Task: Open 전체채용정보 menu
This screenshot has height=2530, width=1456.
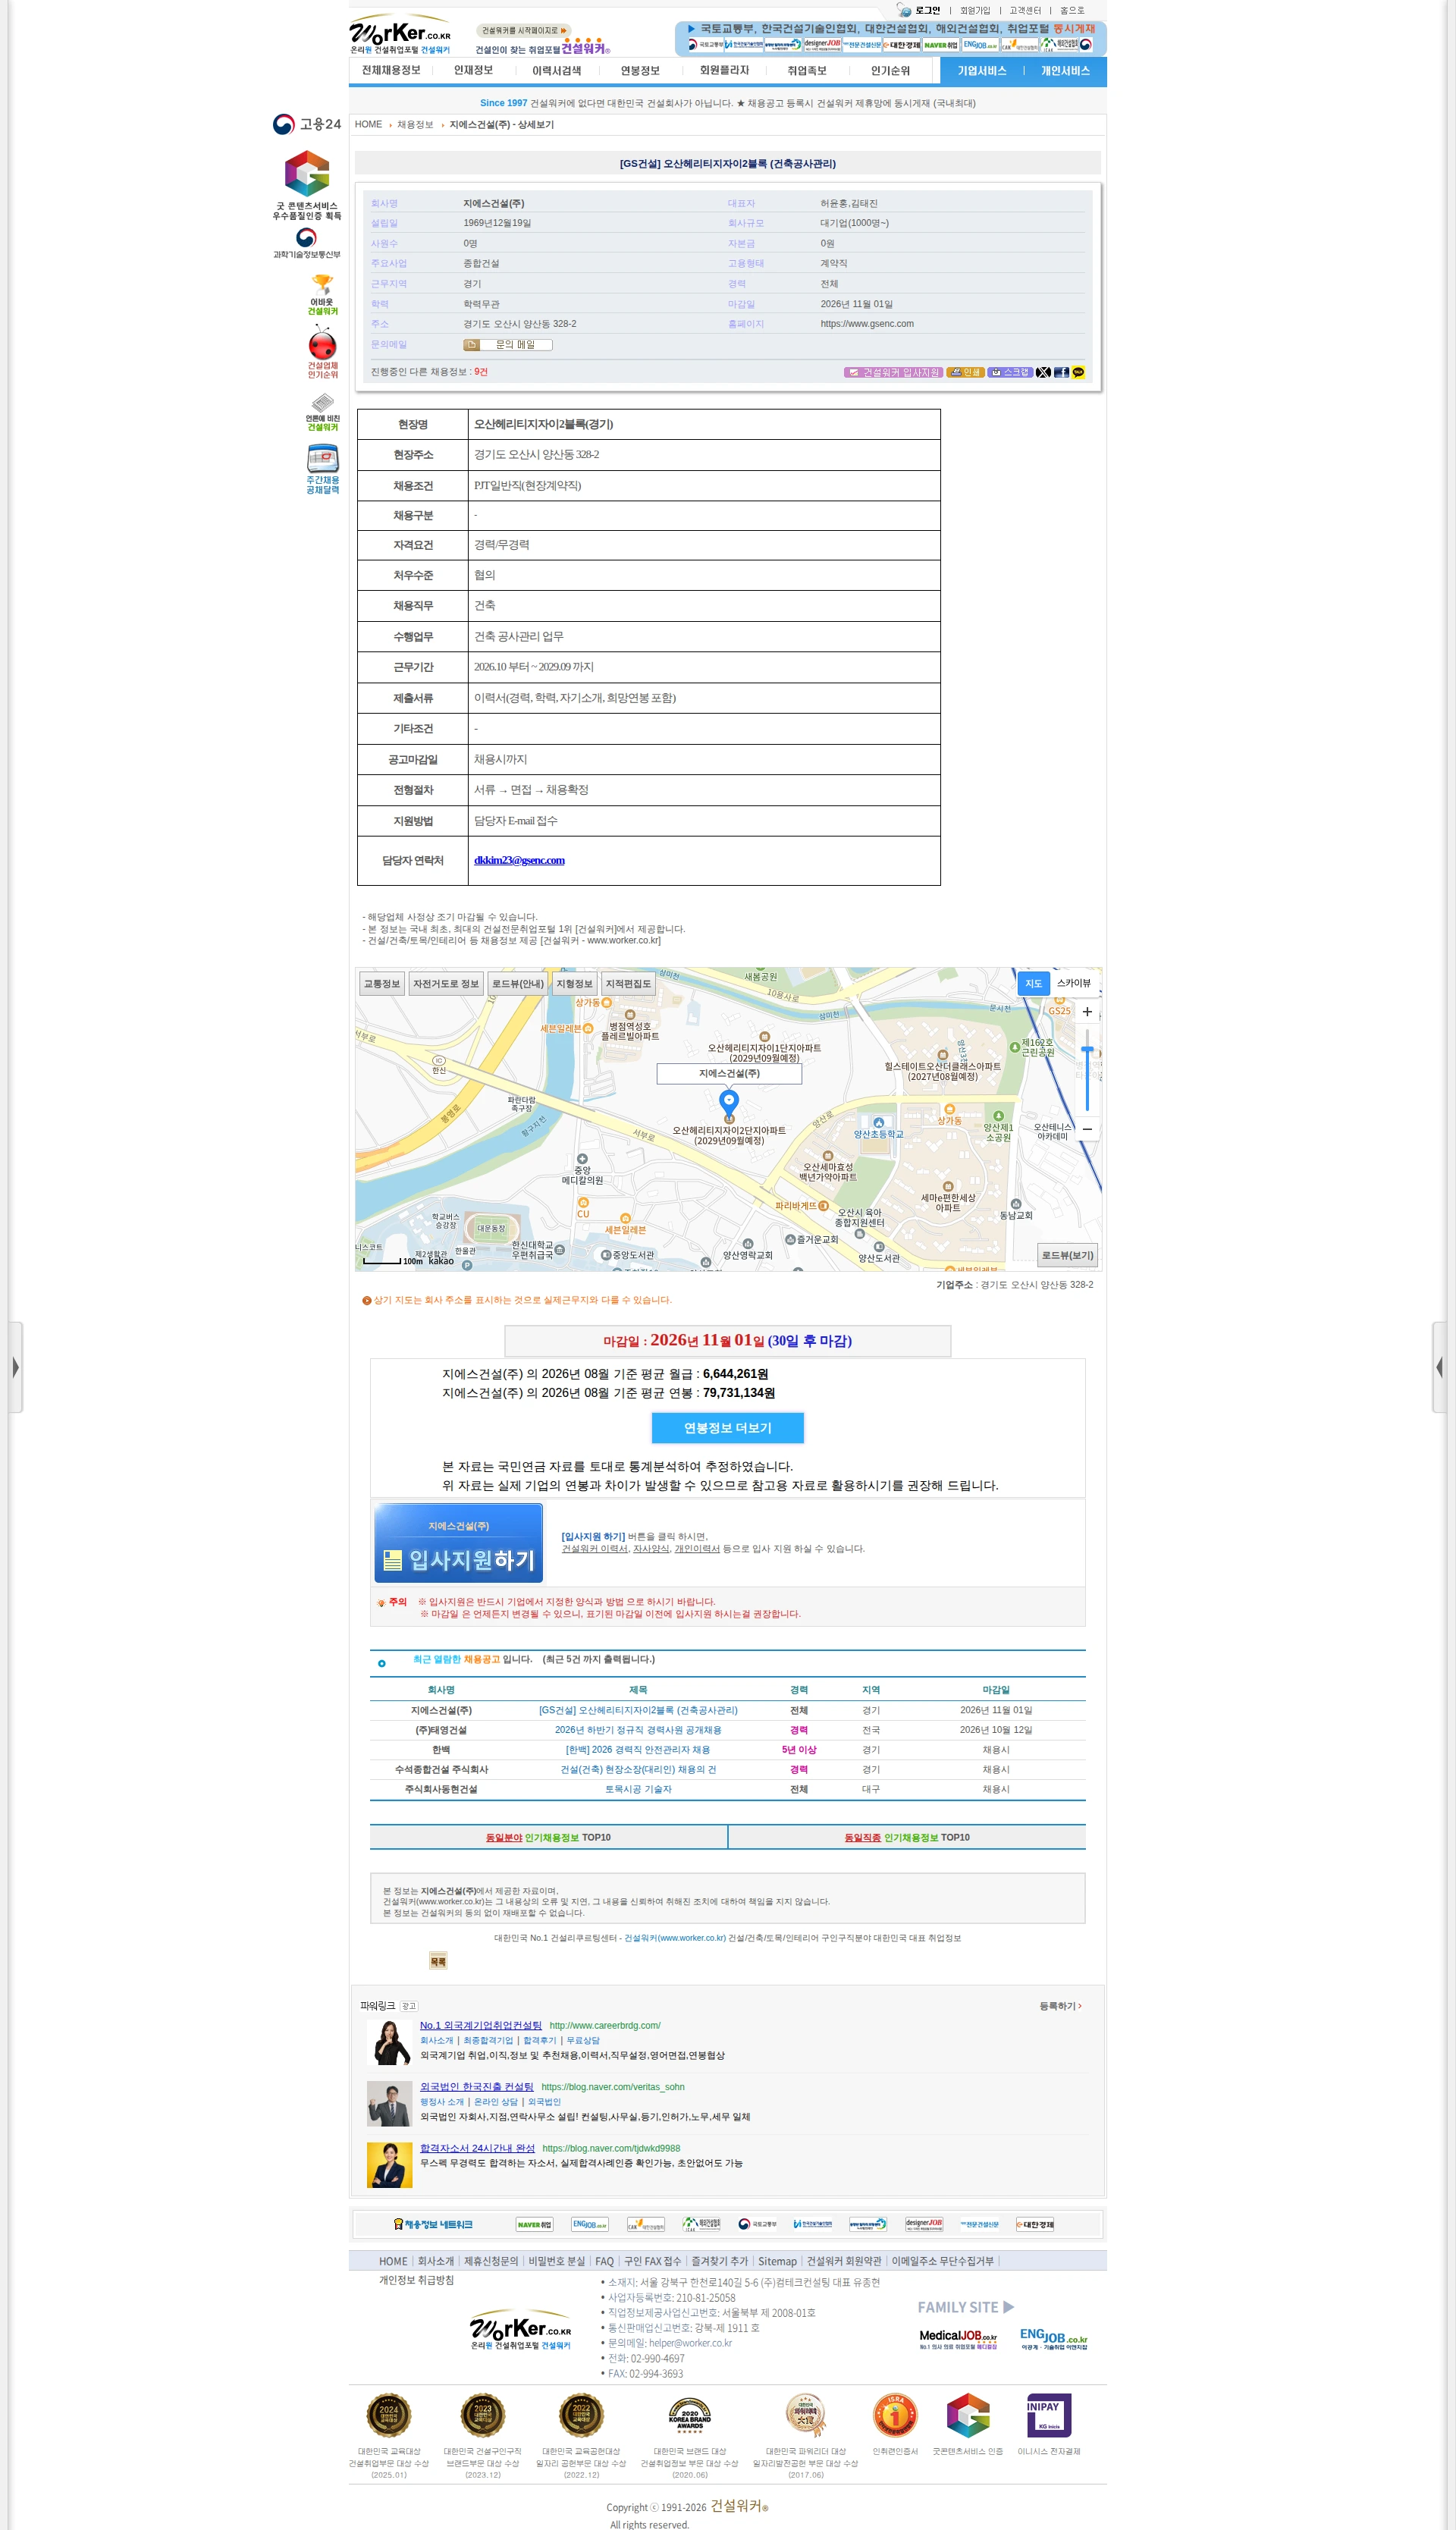Action: [x=391, y=70]
